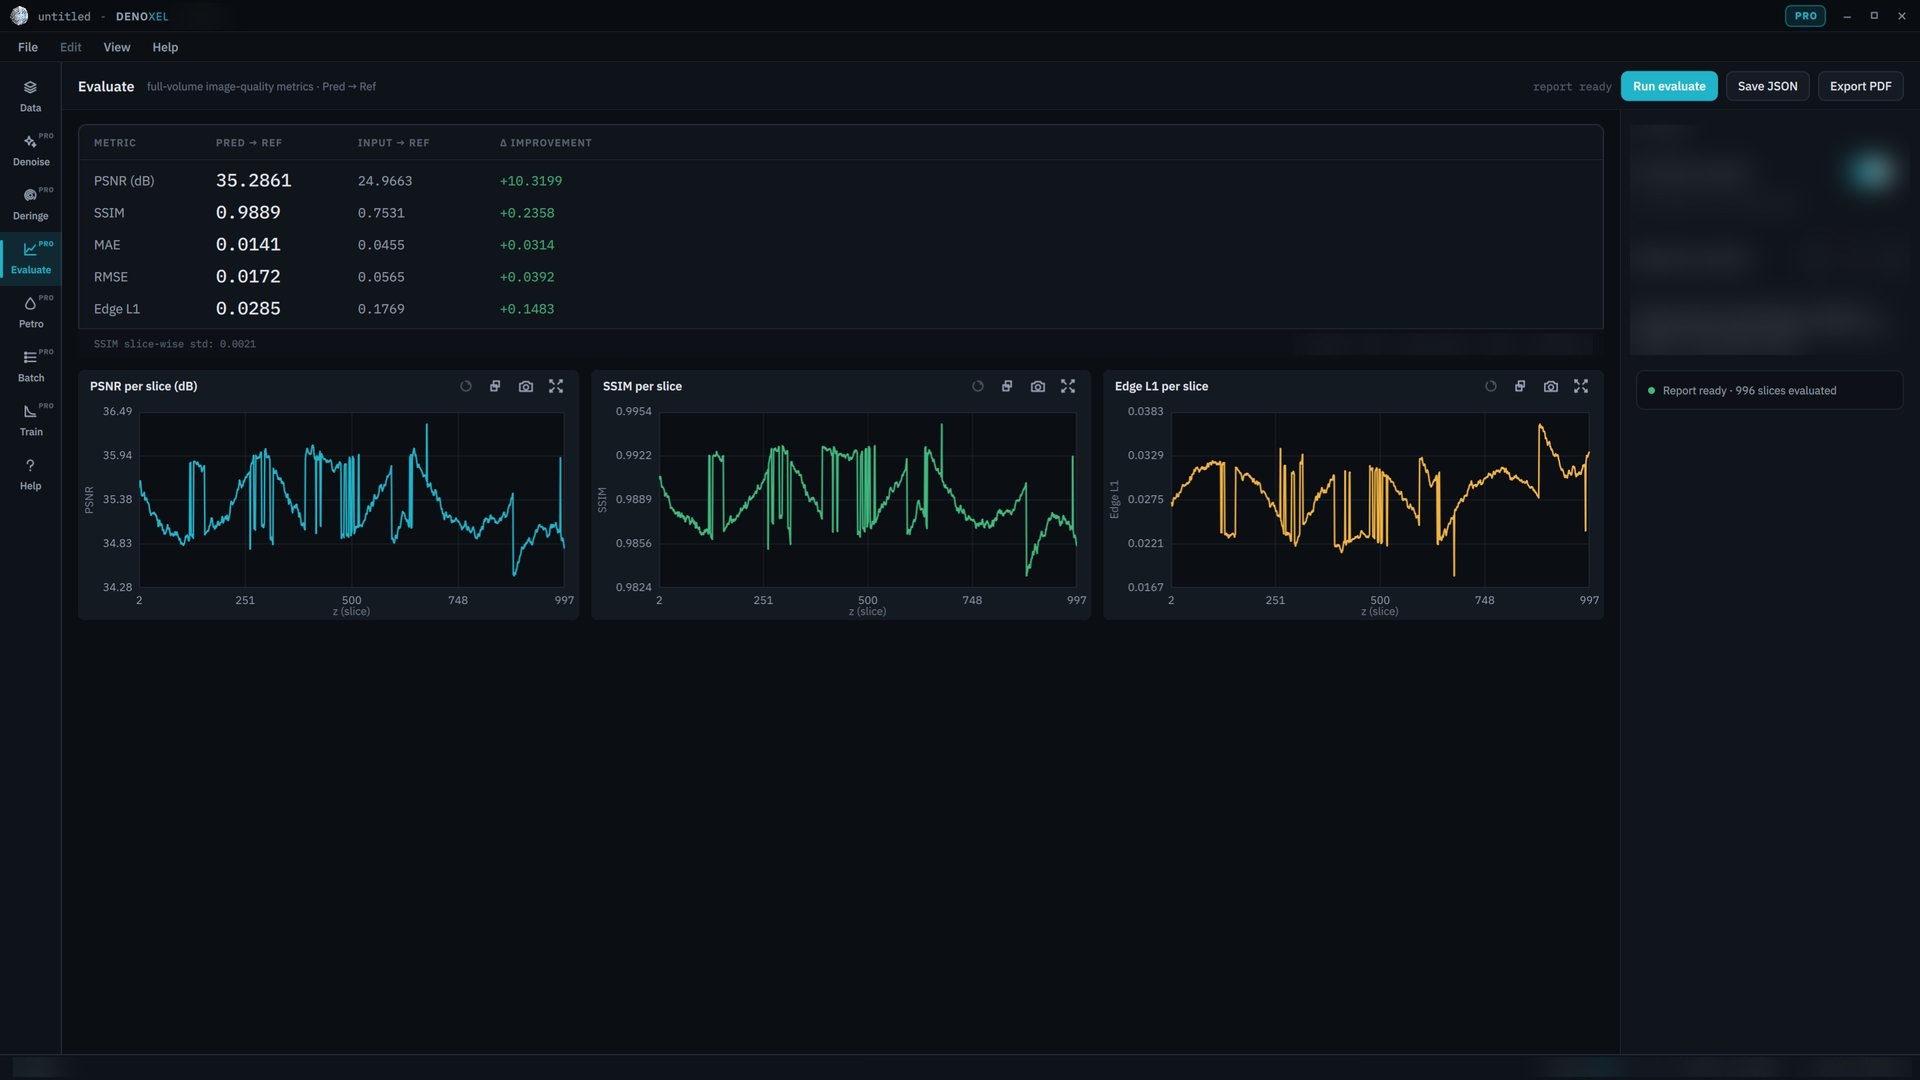Expand PSNR per slice chart fullscreen
This screenshot has width=1920, height=1080.
pyautogui.click(x=556, y=386)
